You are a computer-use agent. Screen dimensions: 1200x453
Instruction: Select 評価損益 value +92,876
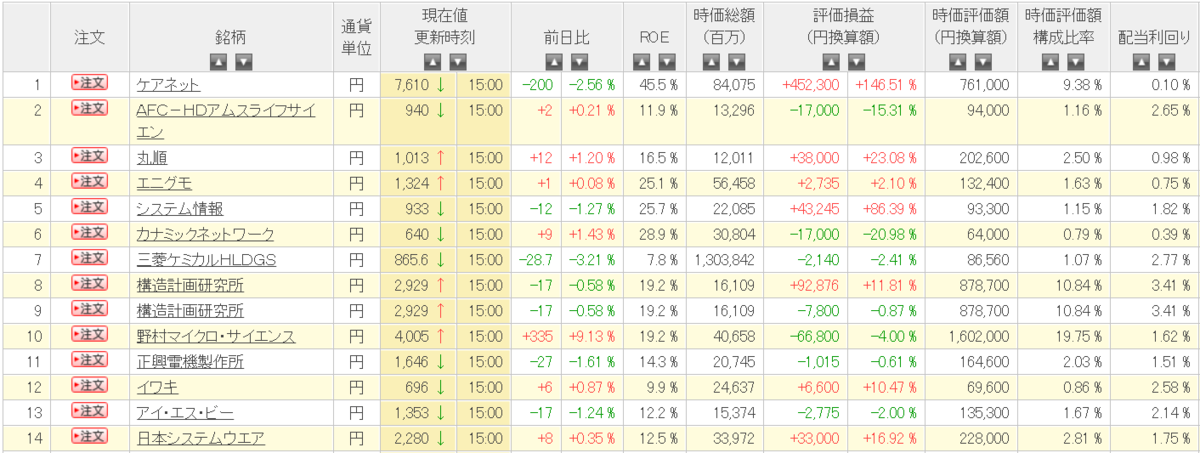pos(814,285)
